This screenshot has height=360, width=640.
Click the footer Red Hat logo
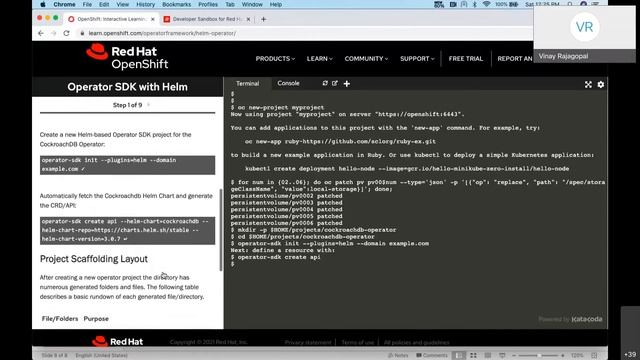[117, 341]
